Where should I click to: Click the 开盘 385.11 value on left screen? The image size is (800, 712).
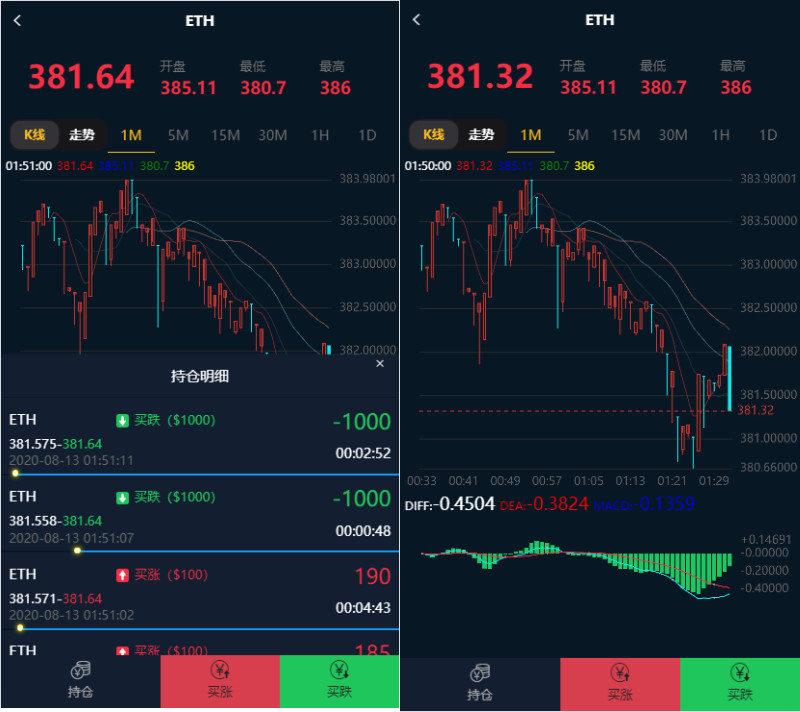point(188,88)
